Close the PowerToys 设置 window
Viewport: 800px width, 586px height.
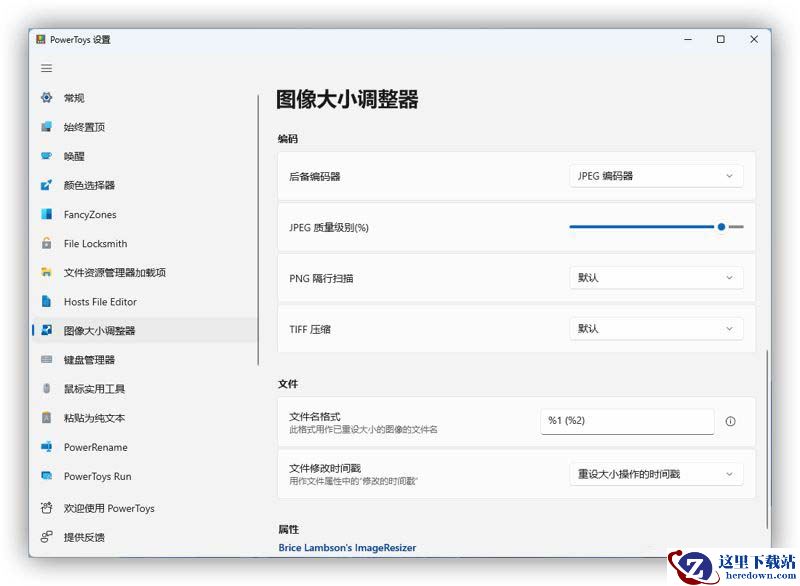[754, 39]
